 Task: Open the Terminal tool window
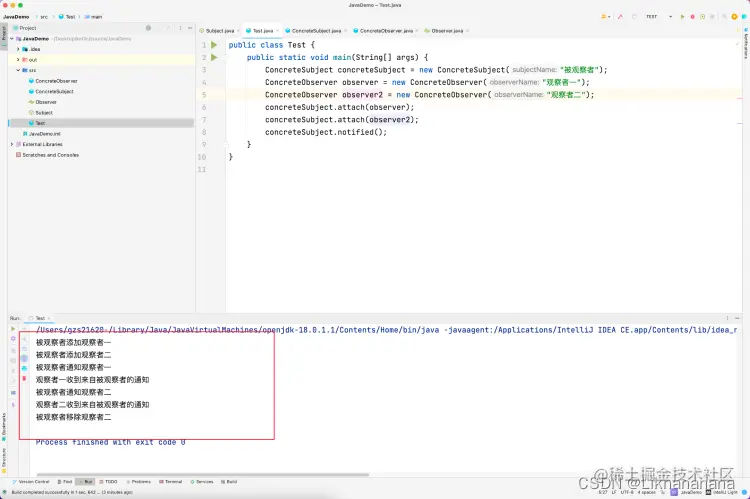pos(171,482)
